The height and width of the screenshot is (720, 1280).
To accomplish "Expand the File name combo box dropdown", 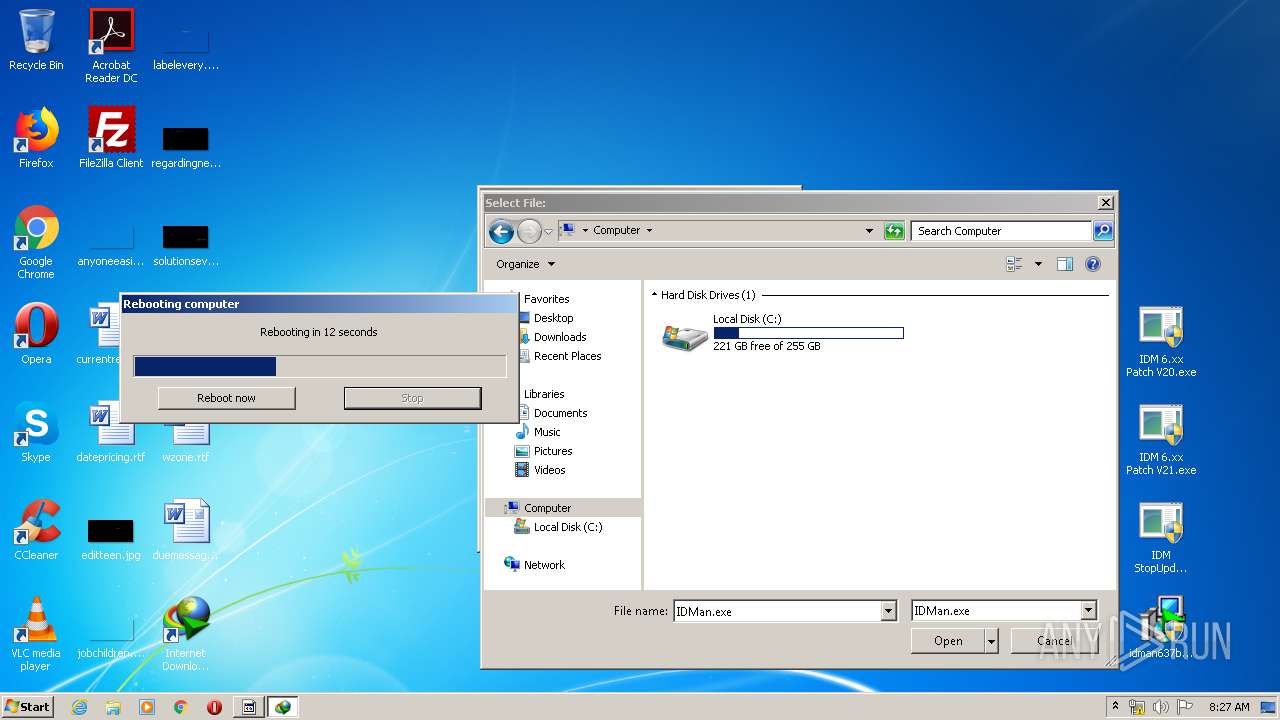I will (x=888, y=611).
